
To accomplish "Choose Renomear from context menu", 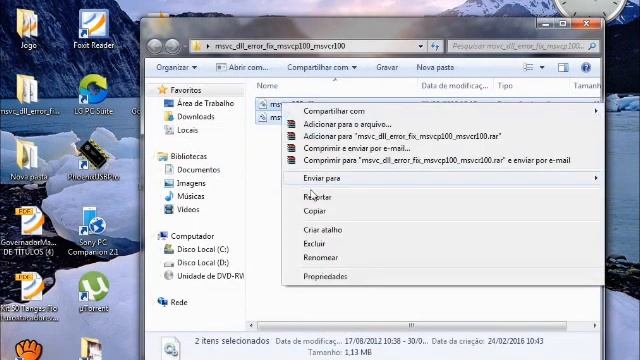I will click(320, 258).
